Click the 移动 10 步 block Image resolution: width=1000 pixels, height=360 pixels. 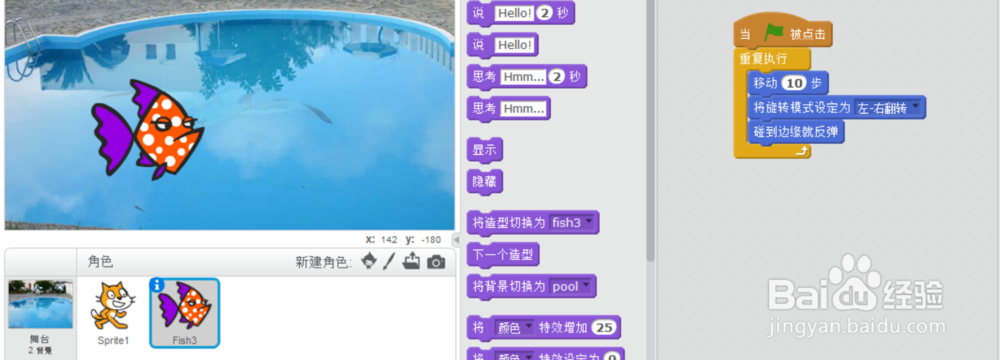[788, 83]
